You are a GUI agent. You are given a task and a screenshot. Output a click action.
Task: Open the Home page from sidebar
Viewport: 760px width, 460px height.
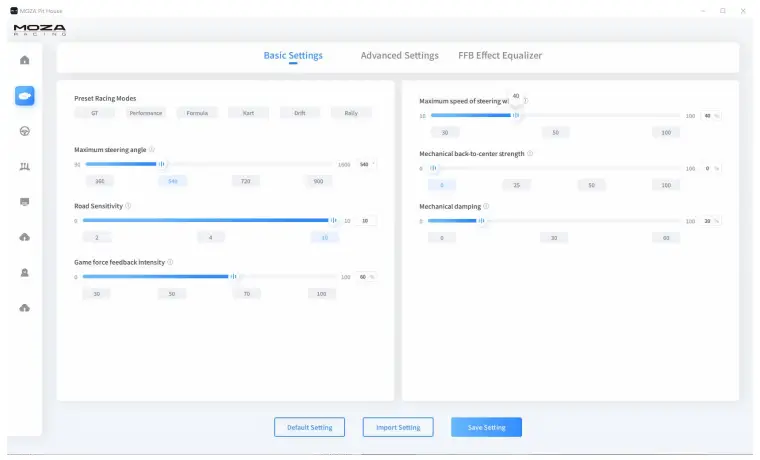click(24, 60)
